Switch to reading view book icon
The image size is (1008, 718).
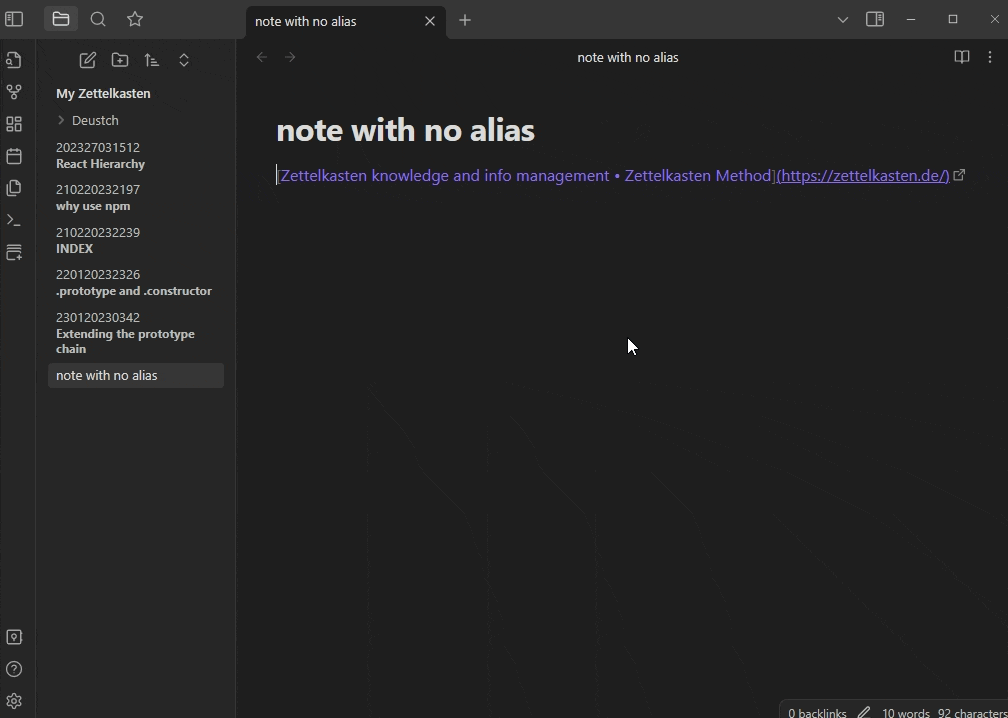click(962, 57)
